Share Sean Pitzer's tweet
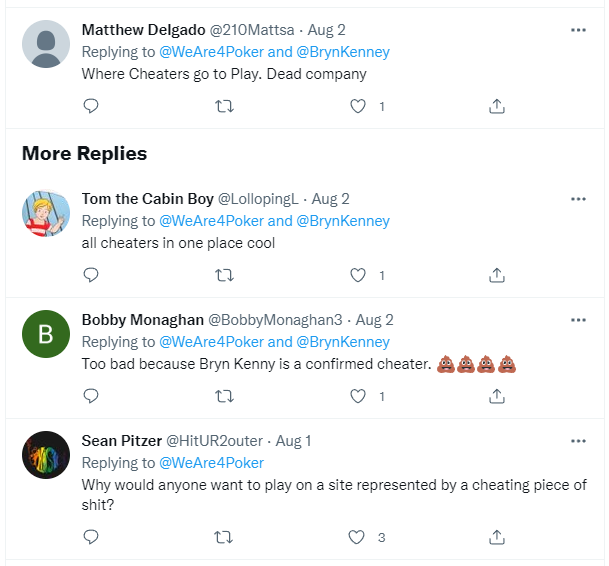 pyautogui.click(x=496, y=537)
